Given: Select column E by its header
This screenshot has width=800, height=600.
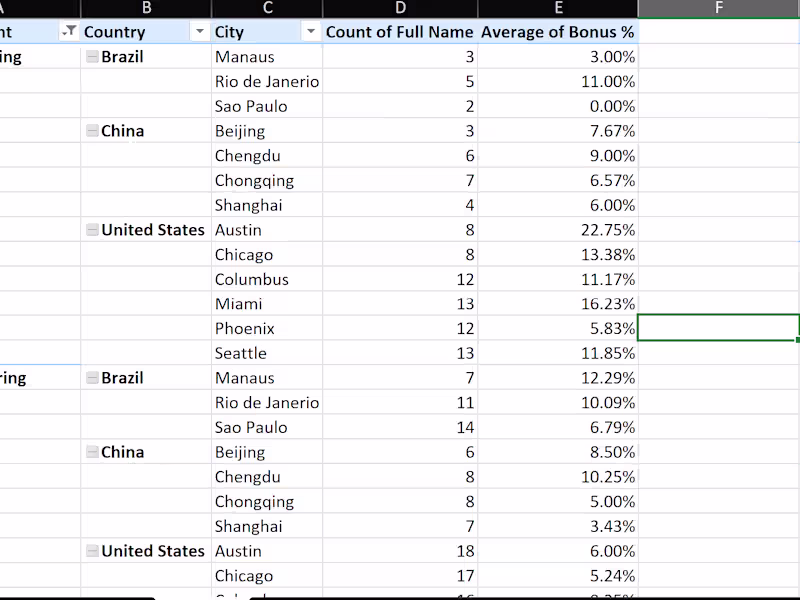Looking at the screenshot, I should coord(558,8).
